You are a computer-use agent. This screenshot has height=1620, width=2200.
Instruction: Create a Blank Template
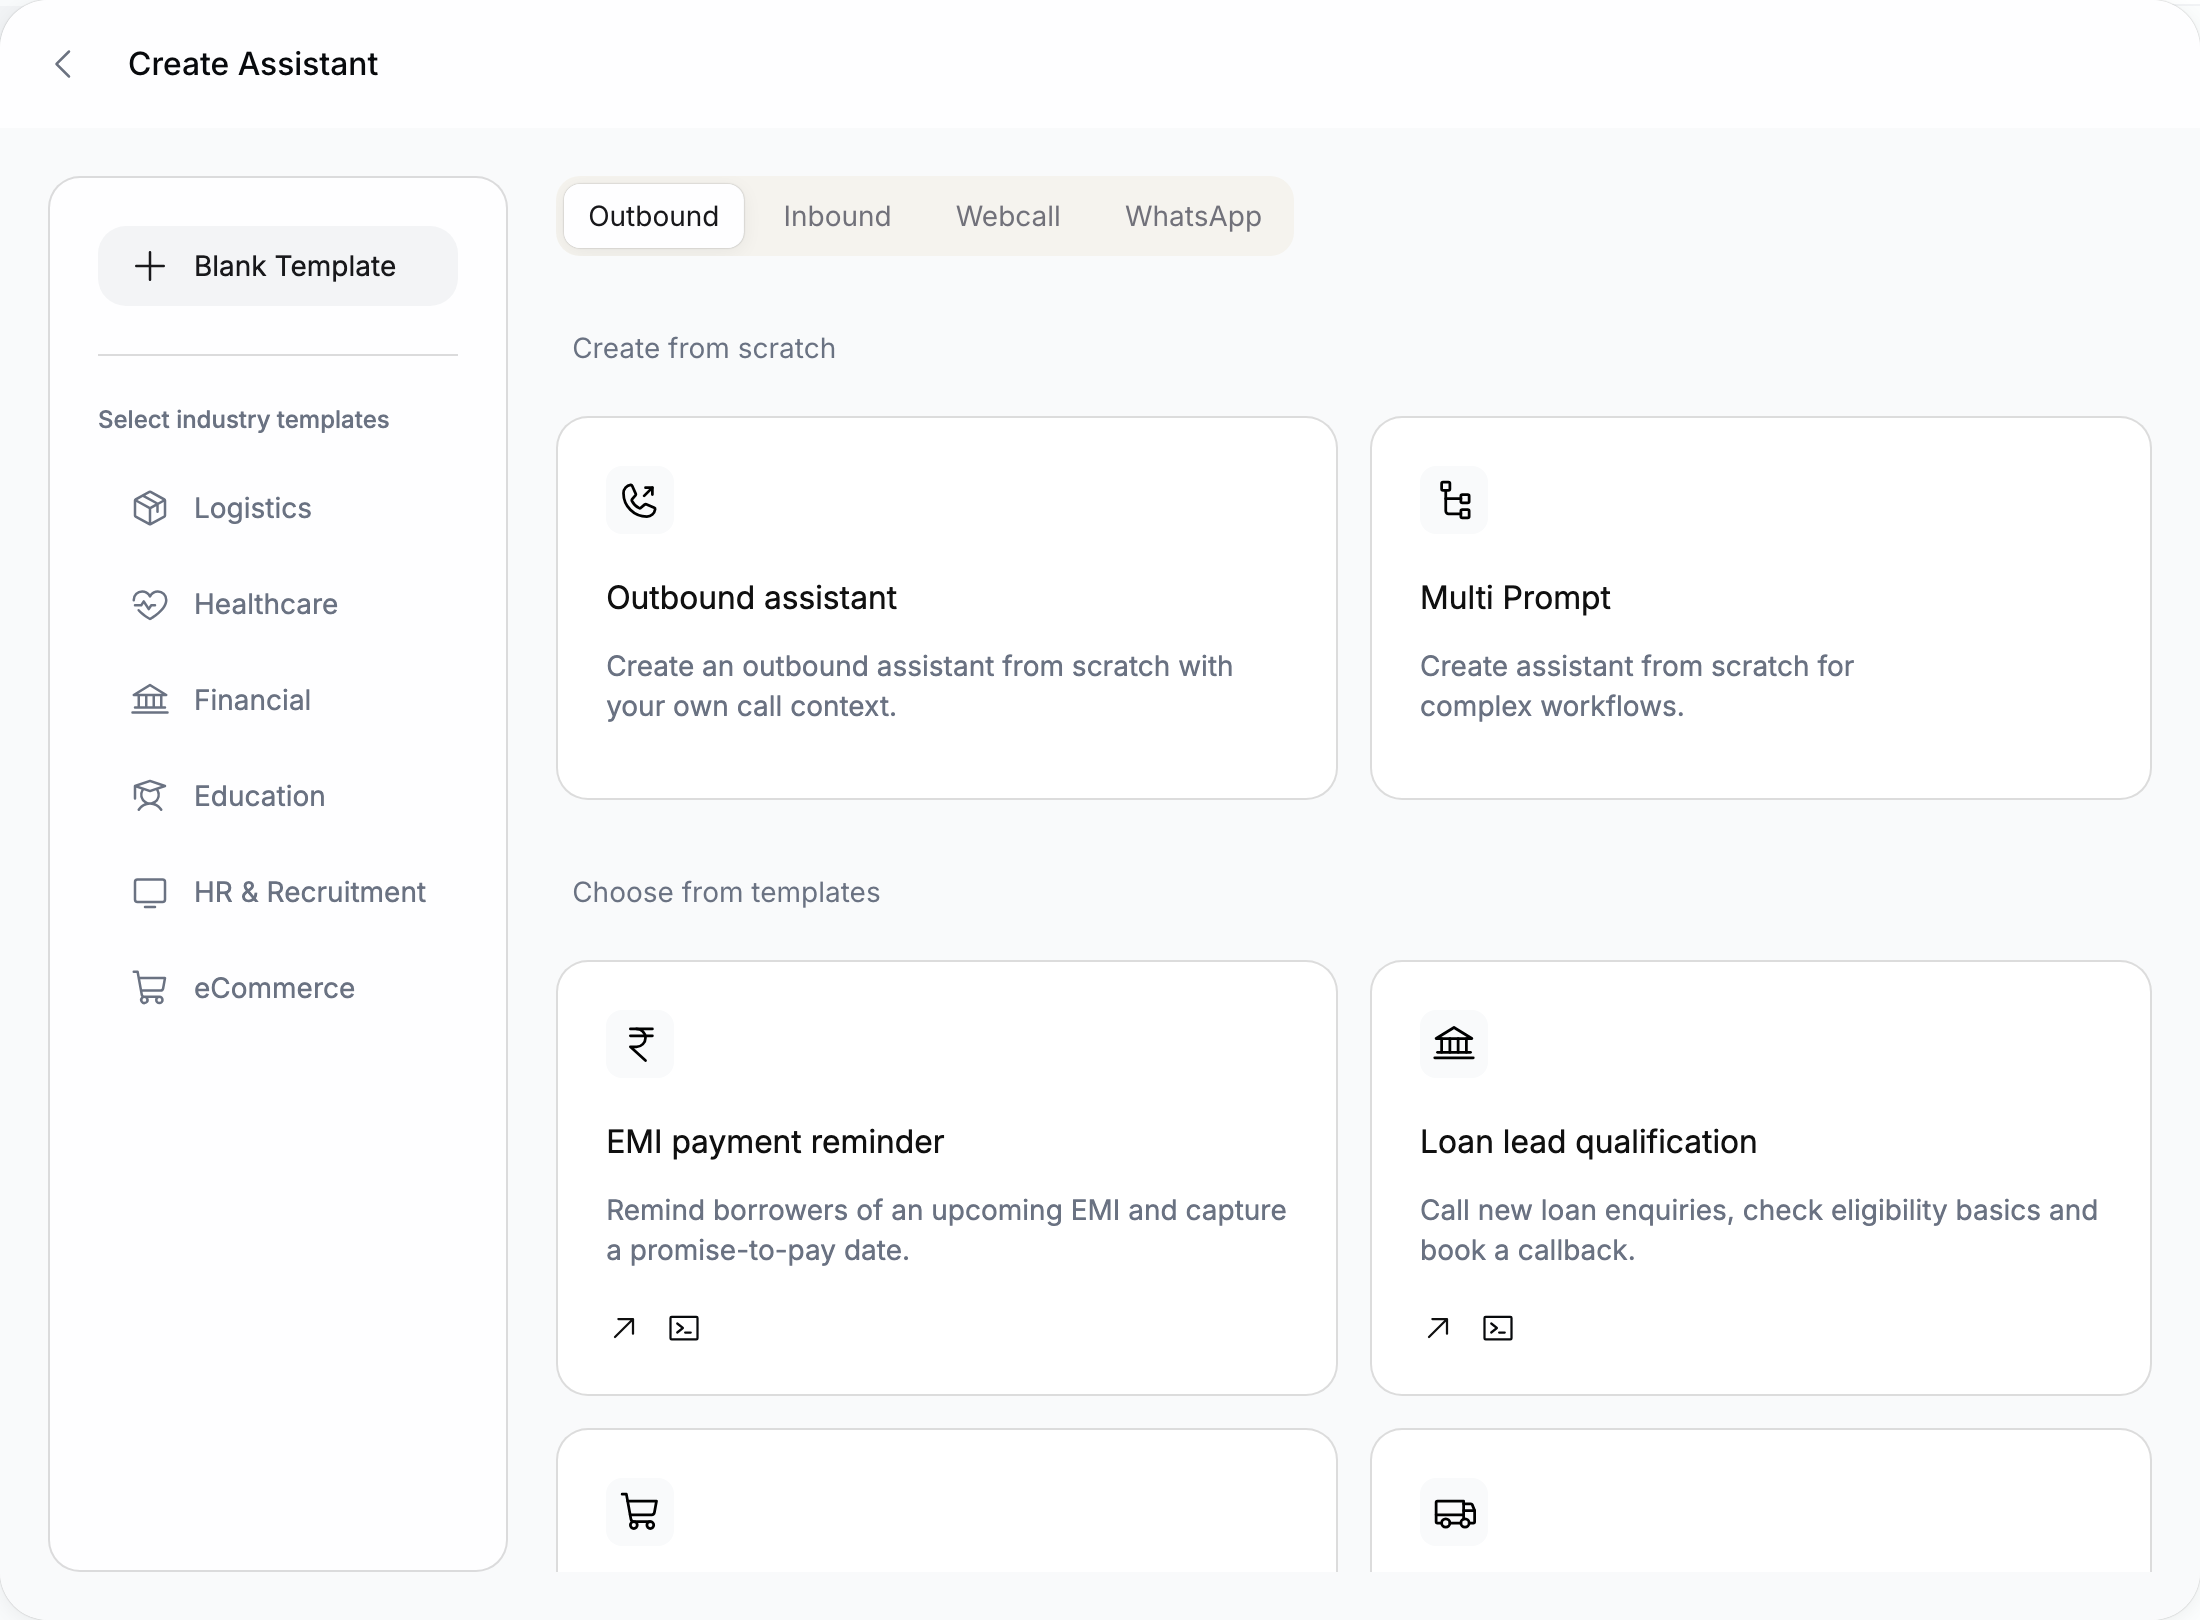pos(278,266)
